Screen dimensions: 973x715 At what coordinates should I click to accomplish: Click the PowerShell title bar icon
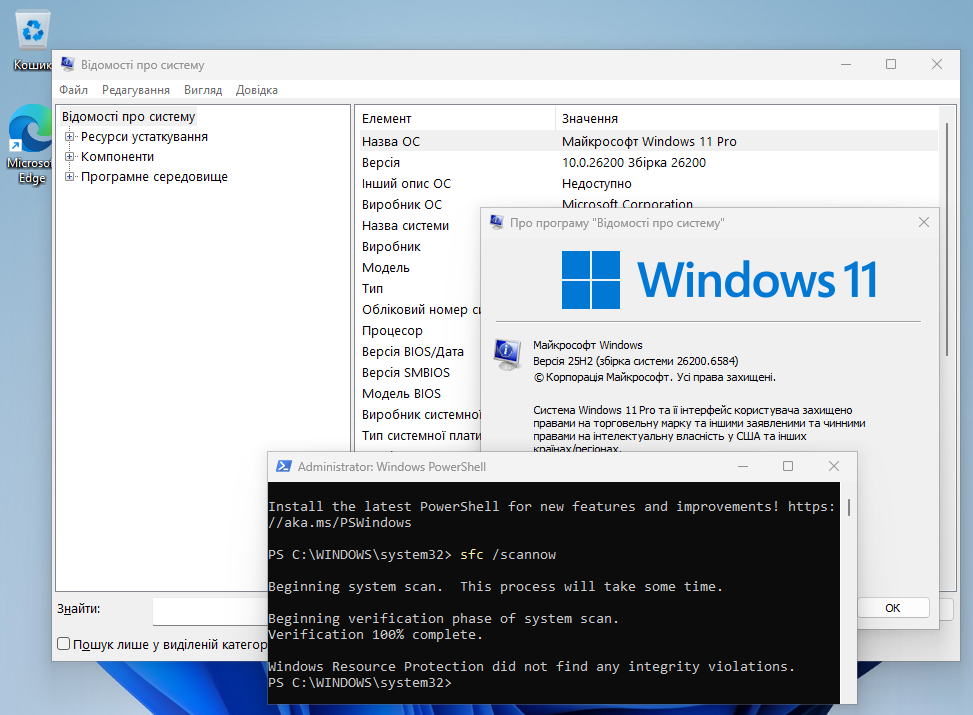click(x=284, y=466)
